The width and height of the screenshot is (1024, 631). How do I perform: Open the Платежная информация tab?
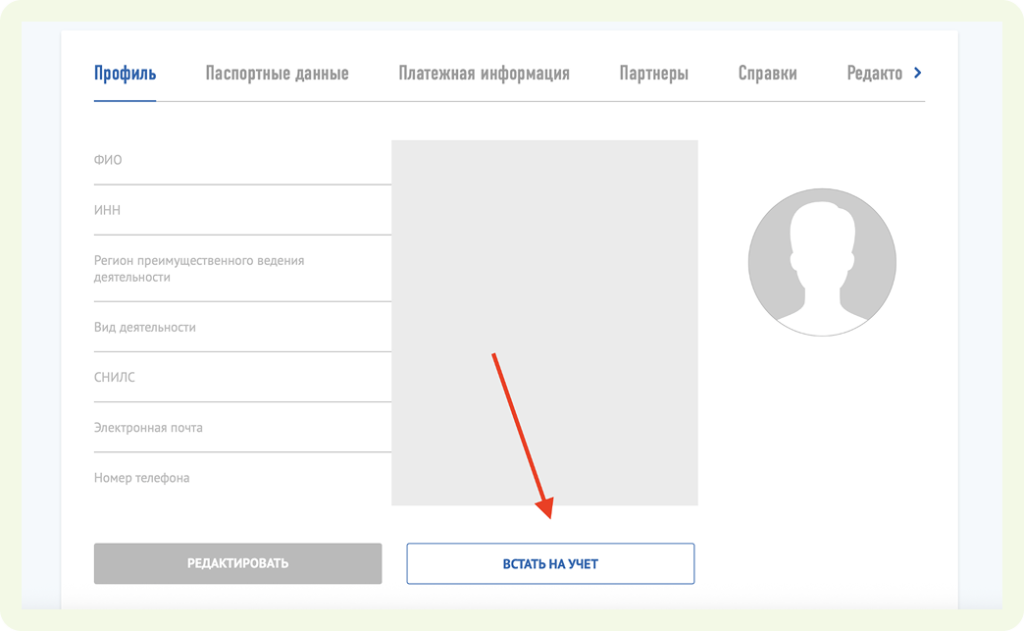[x=484, y=73]
